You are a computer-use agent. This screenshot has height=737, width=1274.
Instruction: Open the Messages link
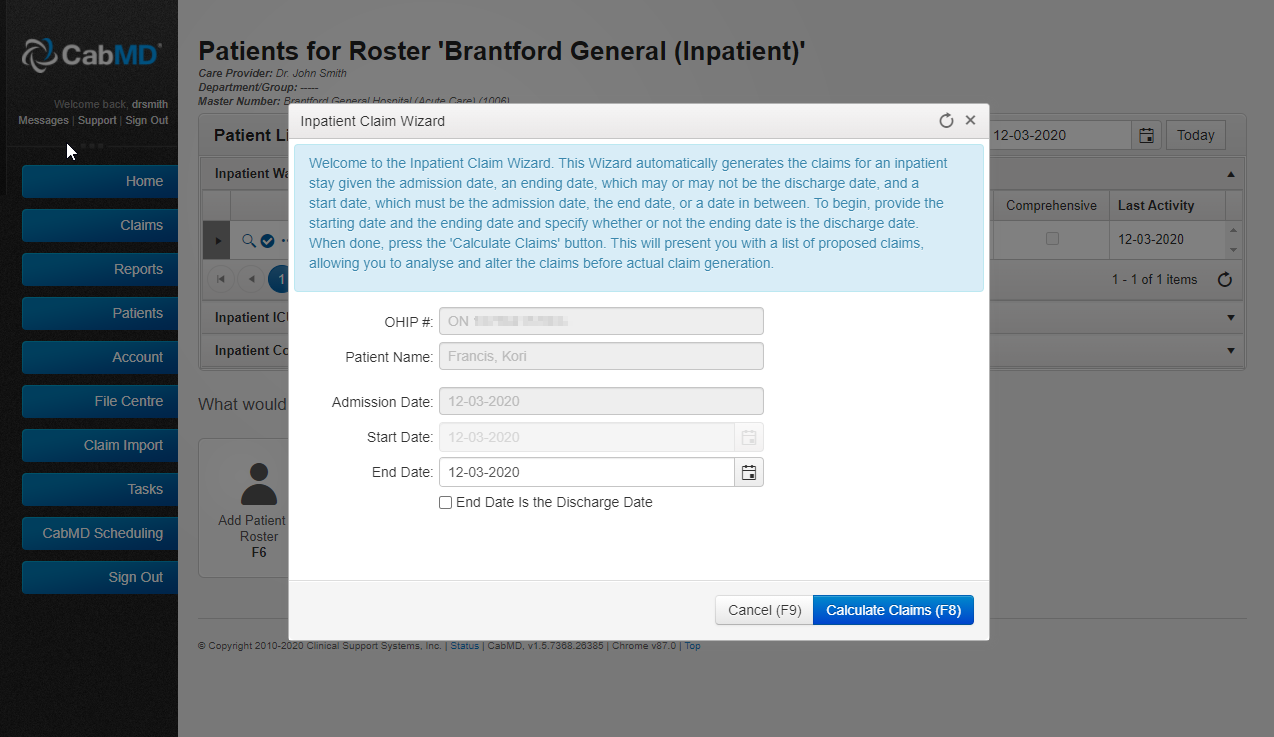[43, 120]
